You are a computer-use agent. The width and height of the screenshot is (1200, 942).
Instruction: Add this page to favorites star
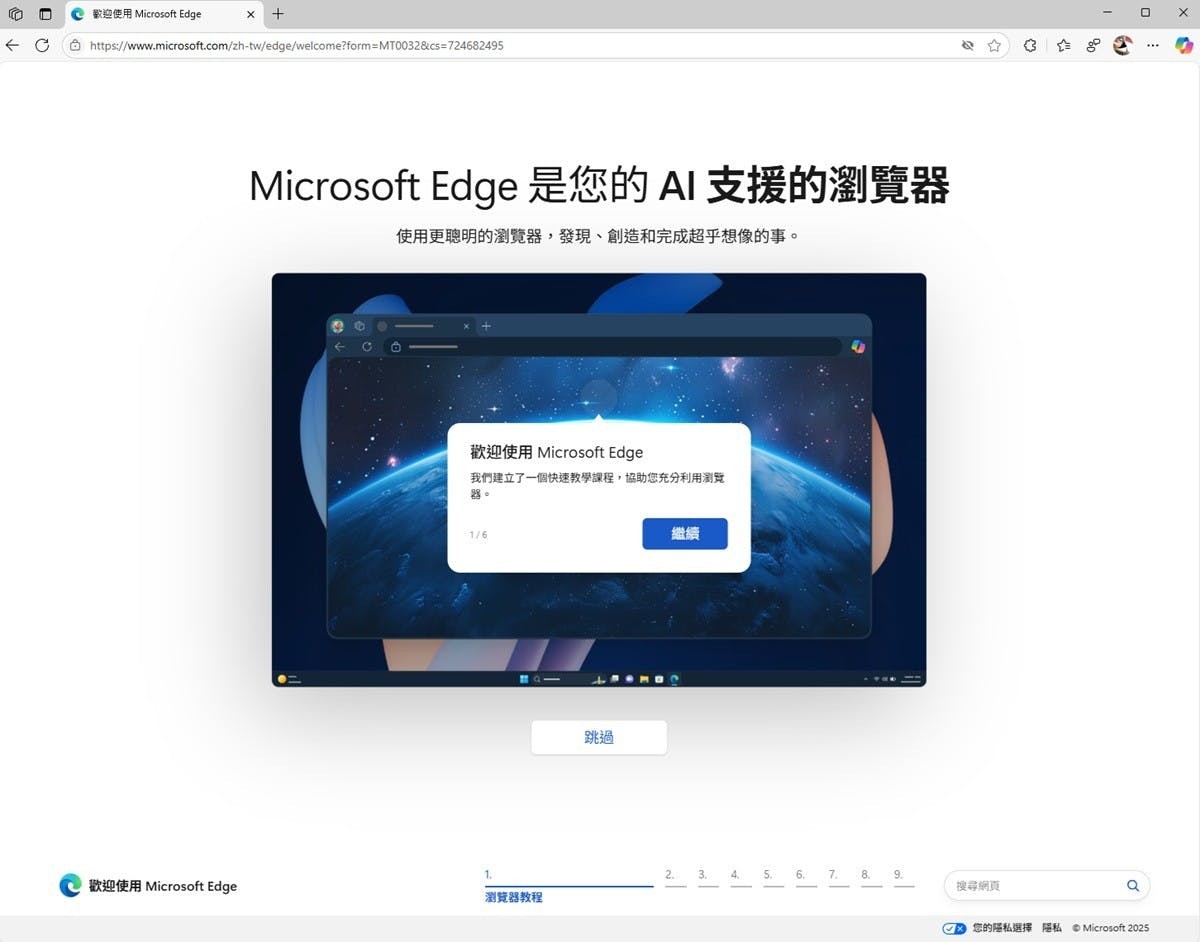[994, 45]
